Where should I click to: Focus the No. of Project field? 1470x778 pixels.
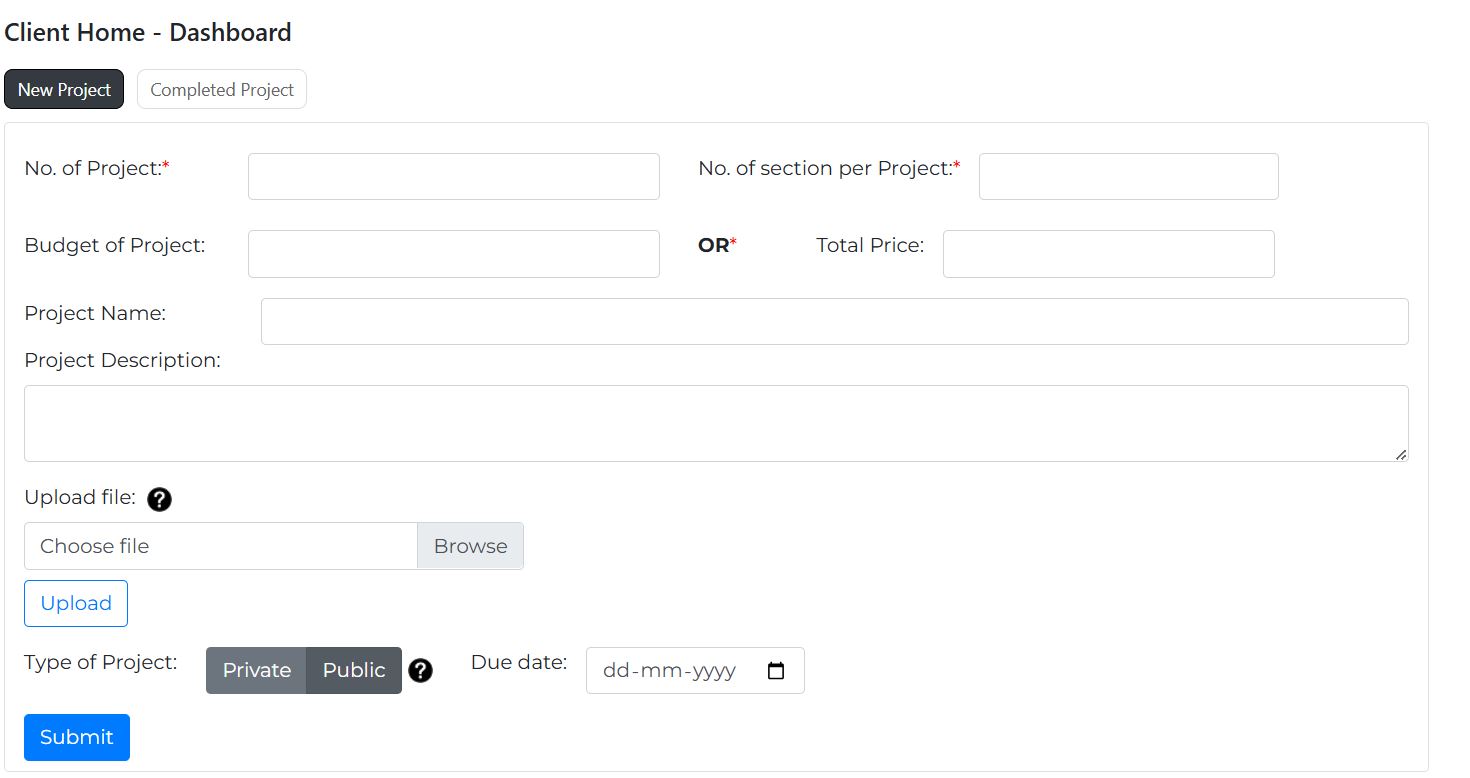click(454, 176)
